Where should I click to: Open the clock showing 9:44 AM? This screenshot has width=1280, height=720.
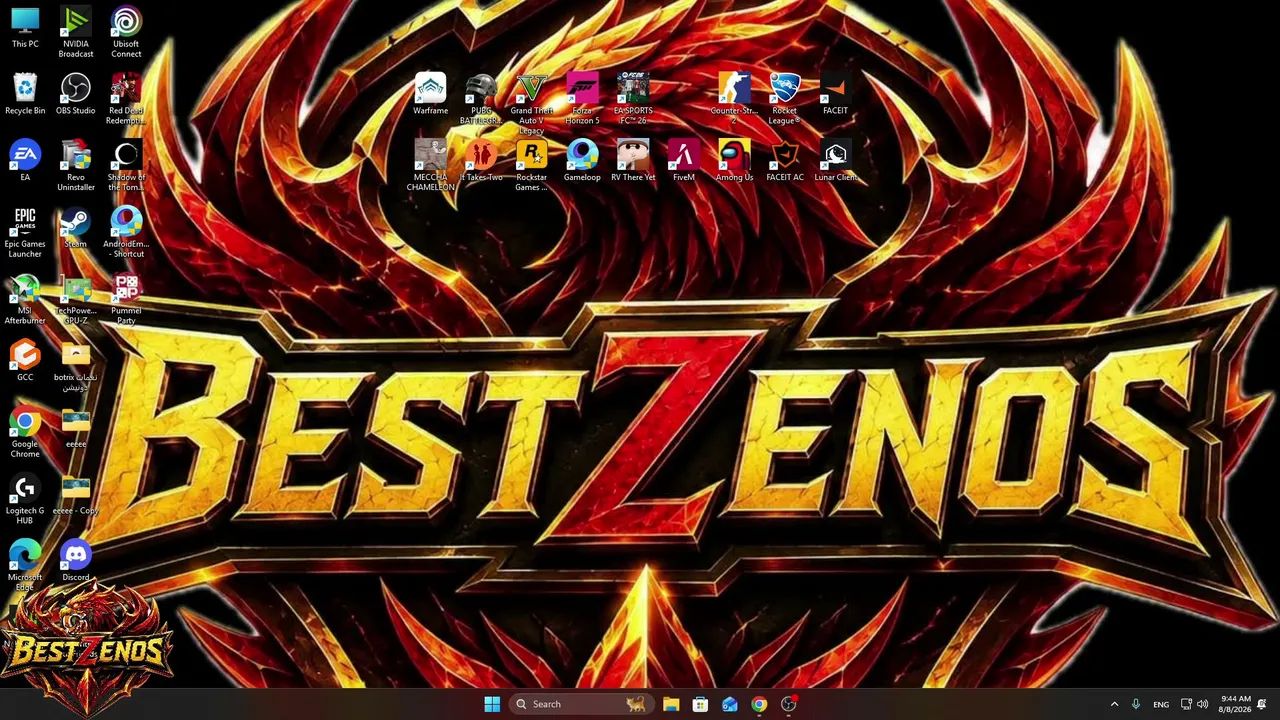coord(1236,704)
